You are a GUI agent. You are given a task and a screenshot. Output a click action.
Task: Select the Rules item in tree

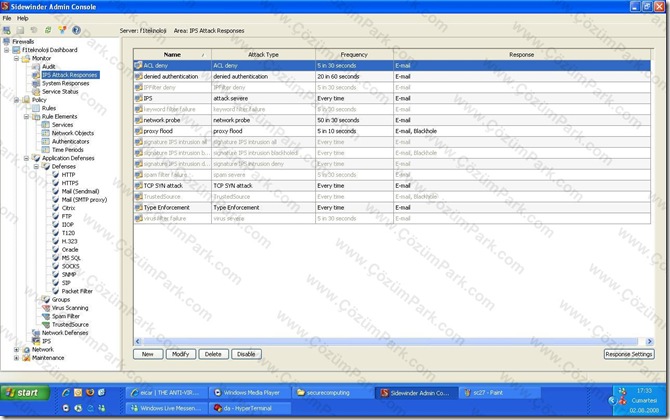click(49, 108)
